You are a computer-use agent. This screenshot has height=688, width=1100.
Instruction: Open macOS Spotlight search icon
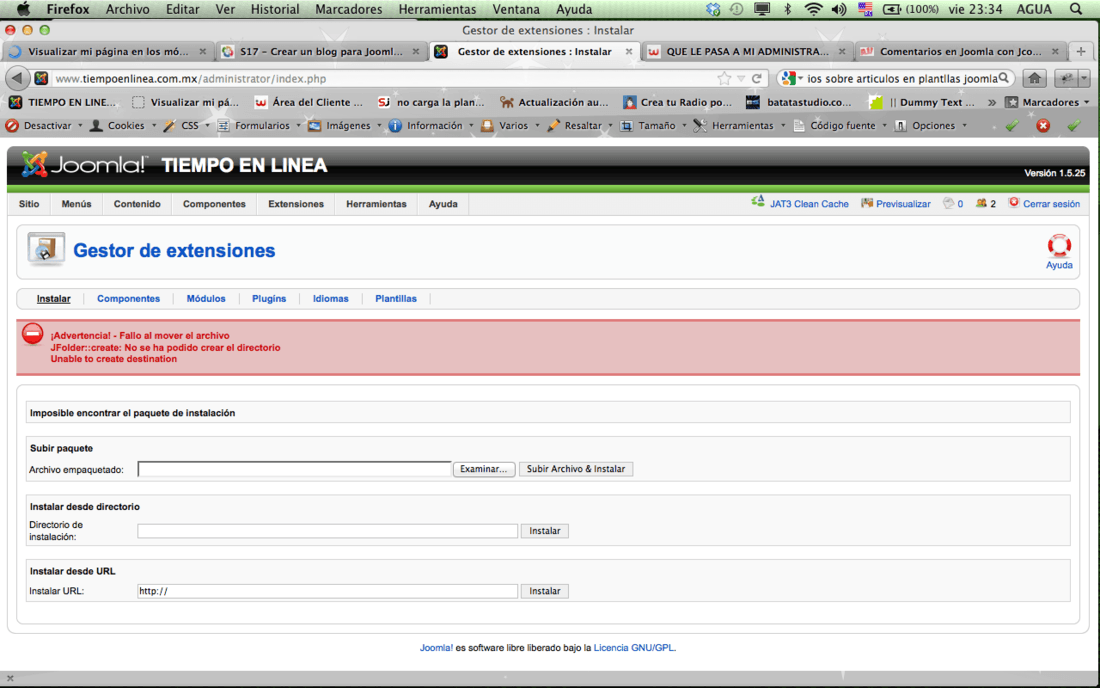pos(1075,9)
